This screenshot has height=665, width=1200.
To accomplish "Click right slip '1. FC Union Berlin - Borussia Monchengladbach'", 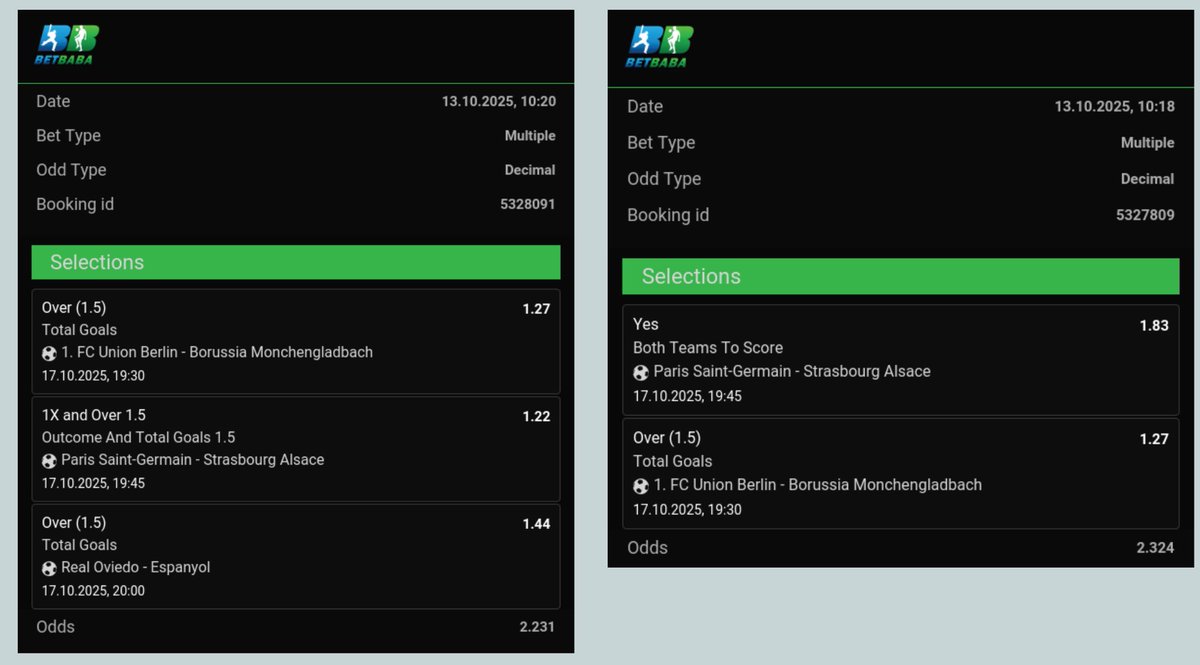I will [x=817, y=485].
